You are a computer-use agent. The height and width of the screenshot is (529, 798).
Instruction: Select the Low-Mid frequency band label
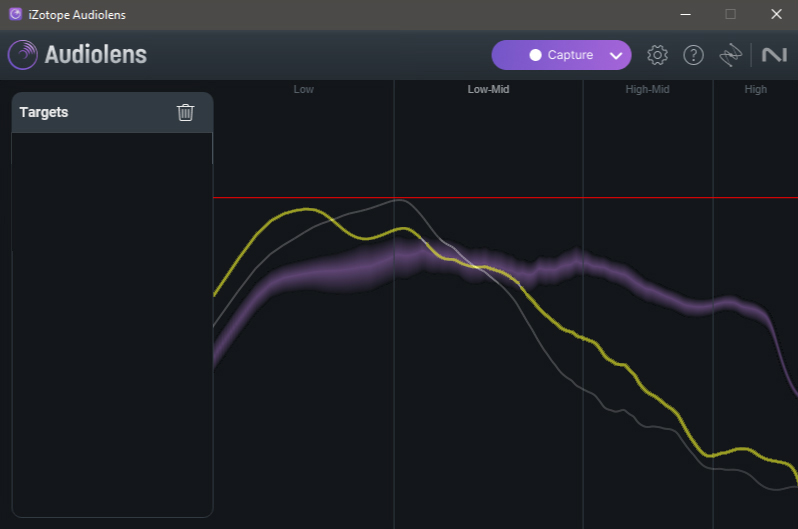(x=488, y=89)
